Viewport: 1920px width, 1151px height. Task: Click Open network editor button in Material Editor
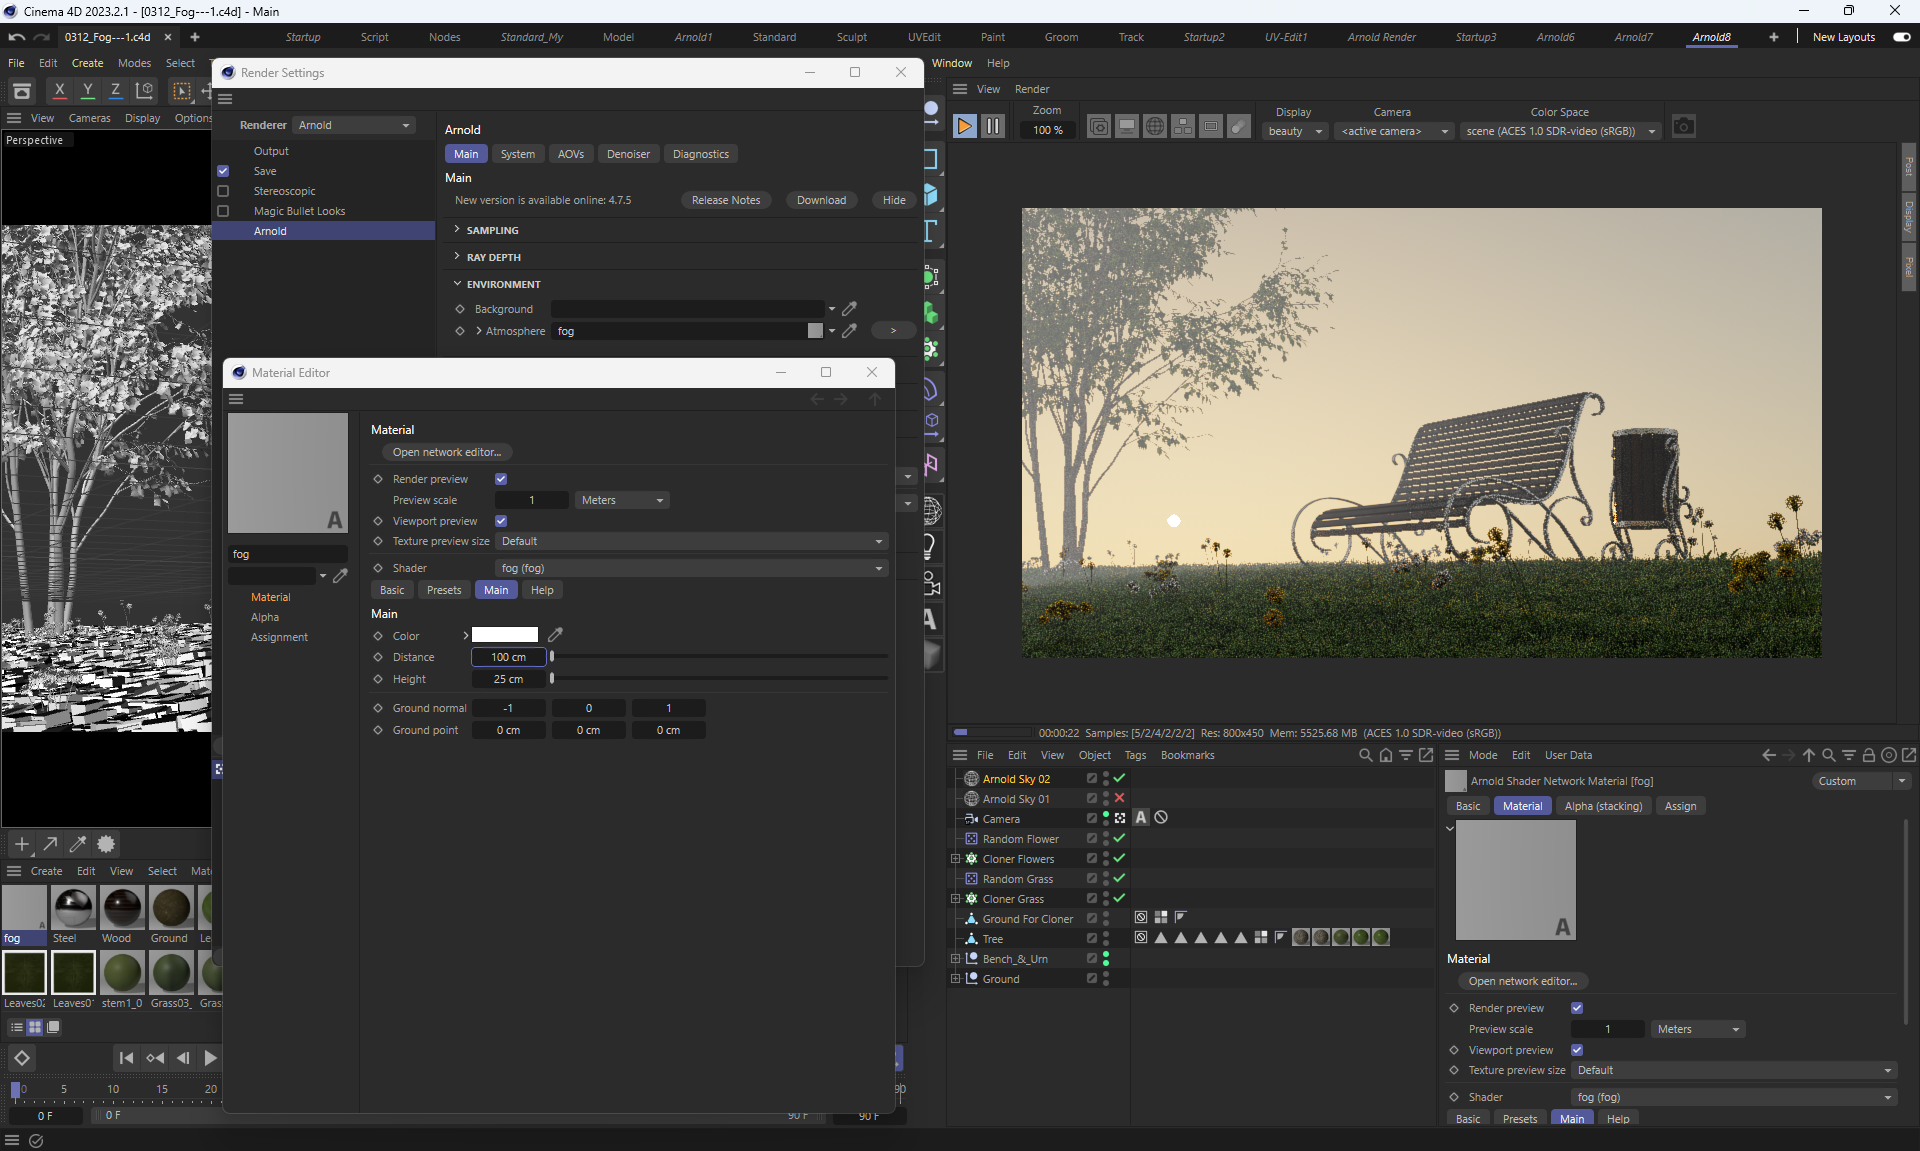point(446,452)
